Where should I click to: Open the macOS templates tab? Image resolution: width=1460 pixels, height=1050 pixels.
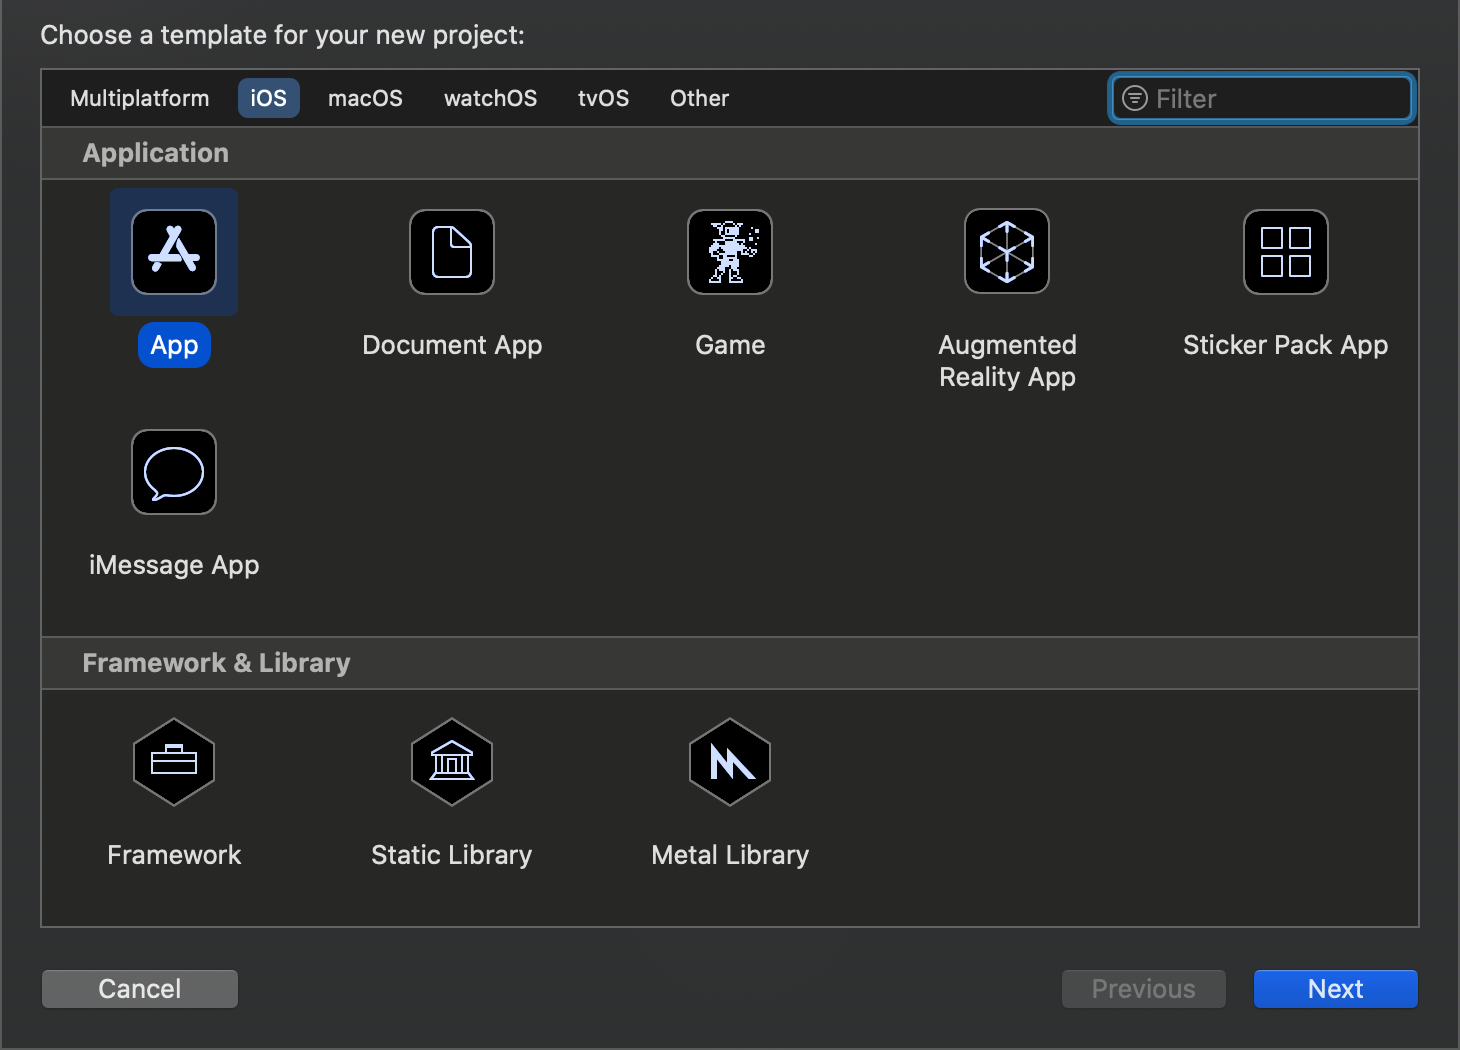pos(366,98)
